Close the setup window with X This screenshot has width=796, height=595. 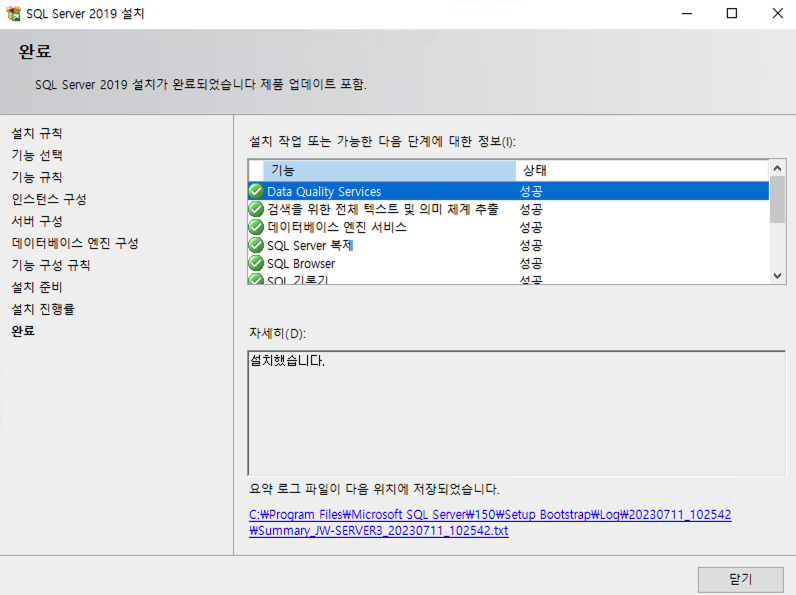click(777, 14)
